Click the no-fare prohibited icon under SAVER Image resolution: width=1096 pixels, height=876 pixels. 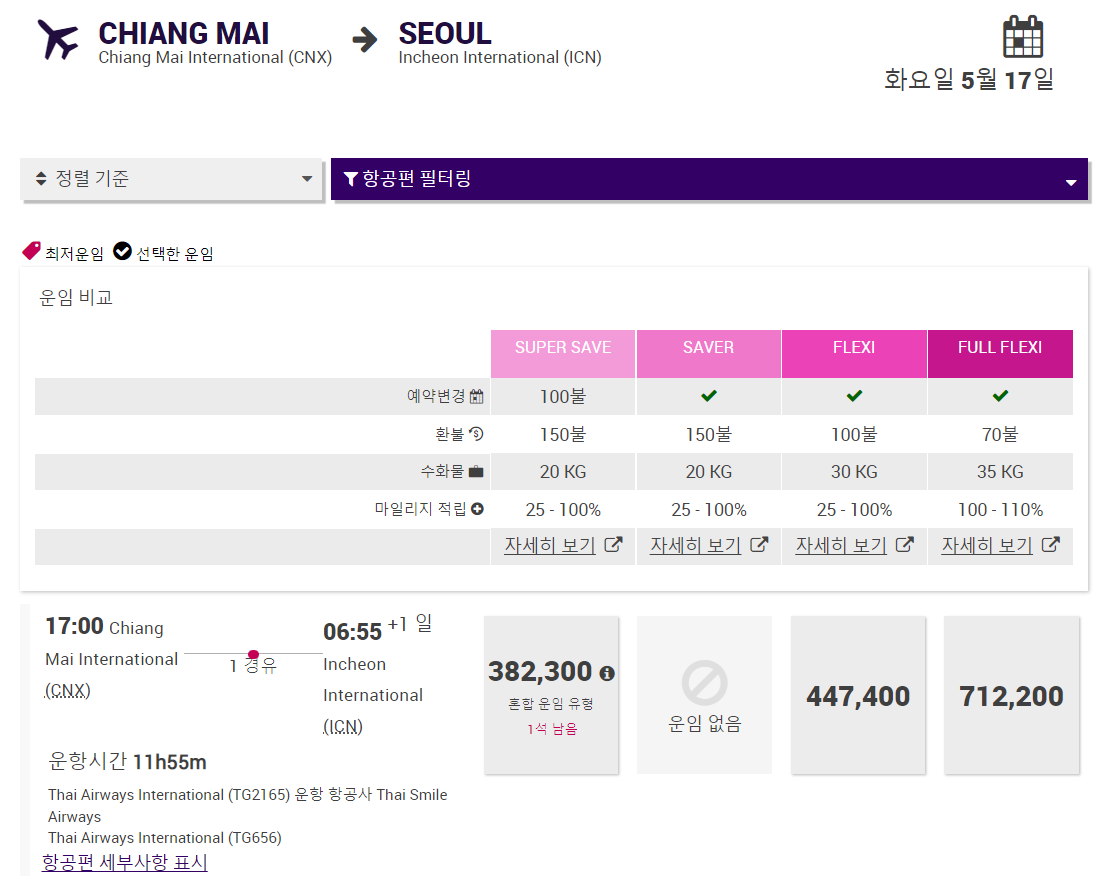[x=704, y=683]
